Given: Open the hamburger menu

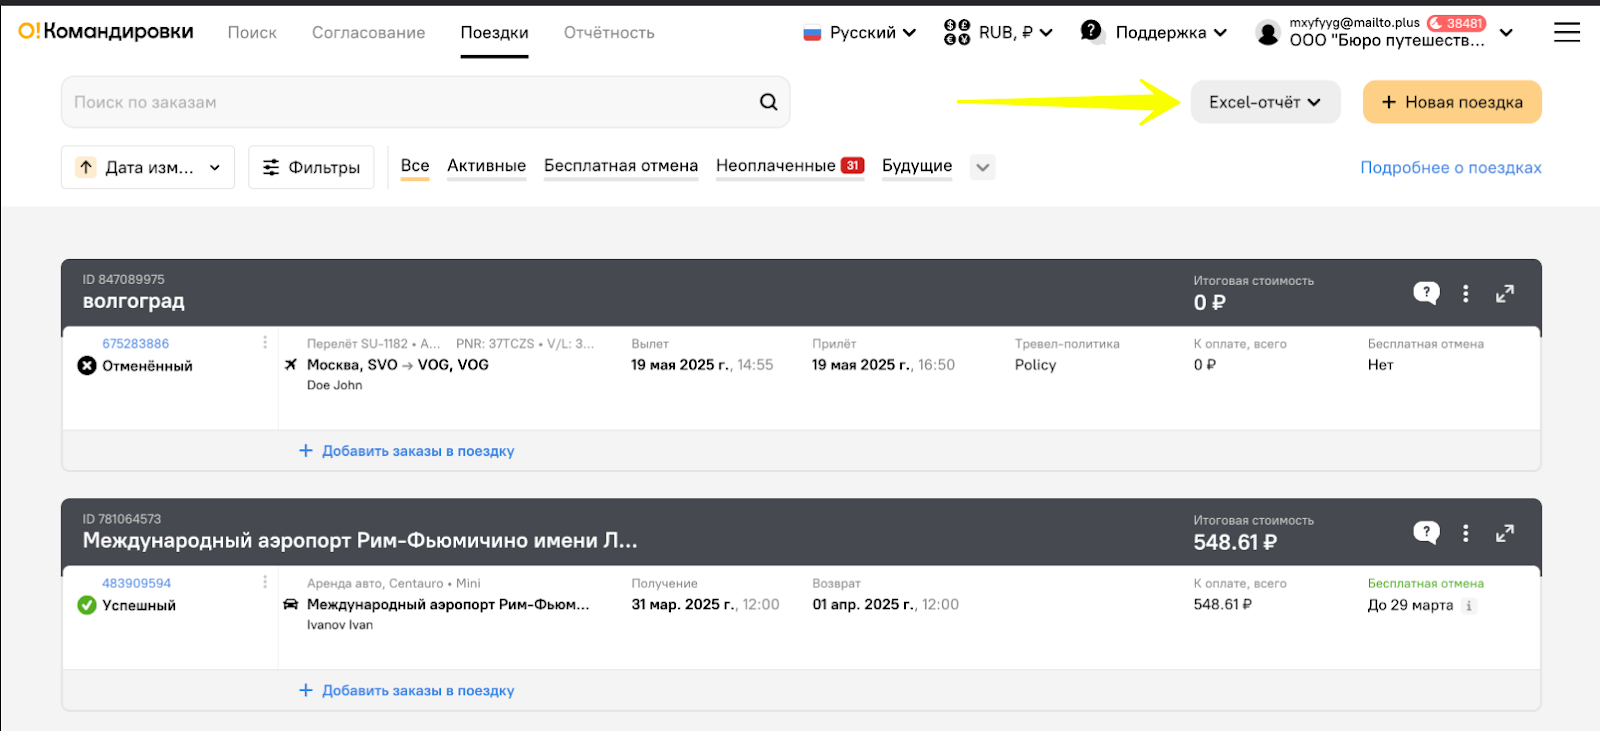Looking at the screenshot, I should tap(1567, 32).
